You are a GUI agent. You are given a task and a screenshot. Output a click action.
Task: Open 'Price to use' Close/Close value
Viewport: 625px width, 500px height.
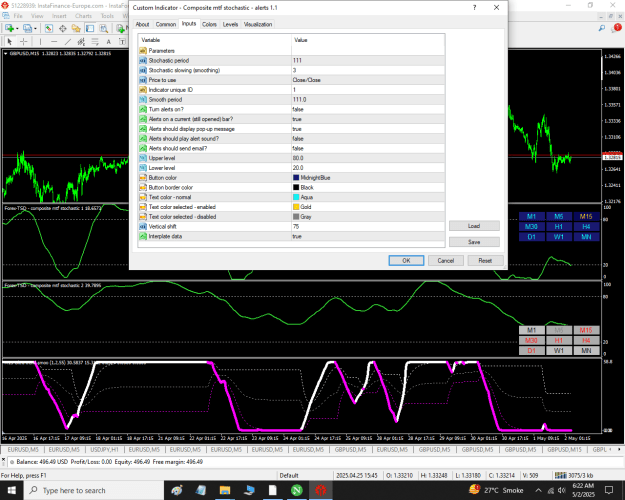tap(368, 80)
